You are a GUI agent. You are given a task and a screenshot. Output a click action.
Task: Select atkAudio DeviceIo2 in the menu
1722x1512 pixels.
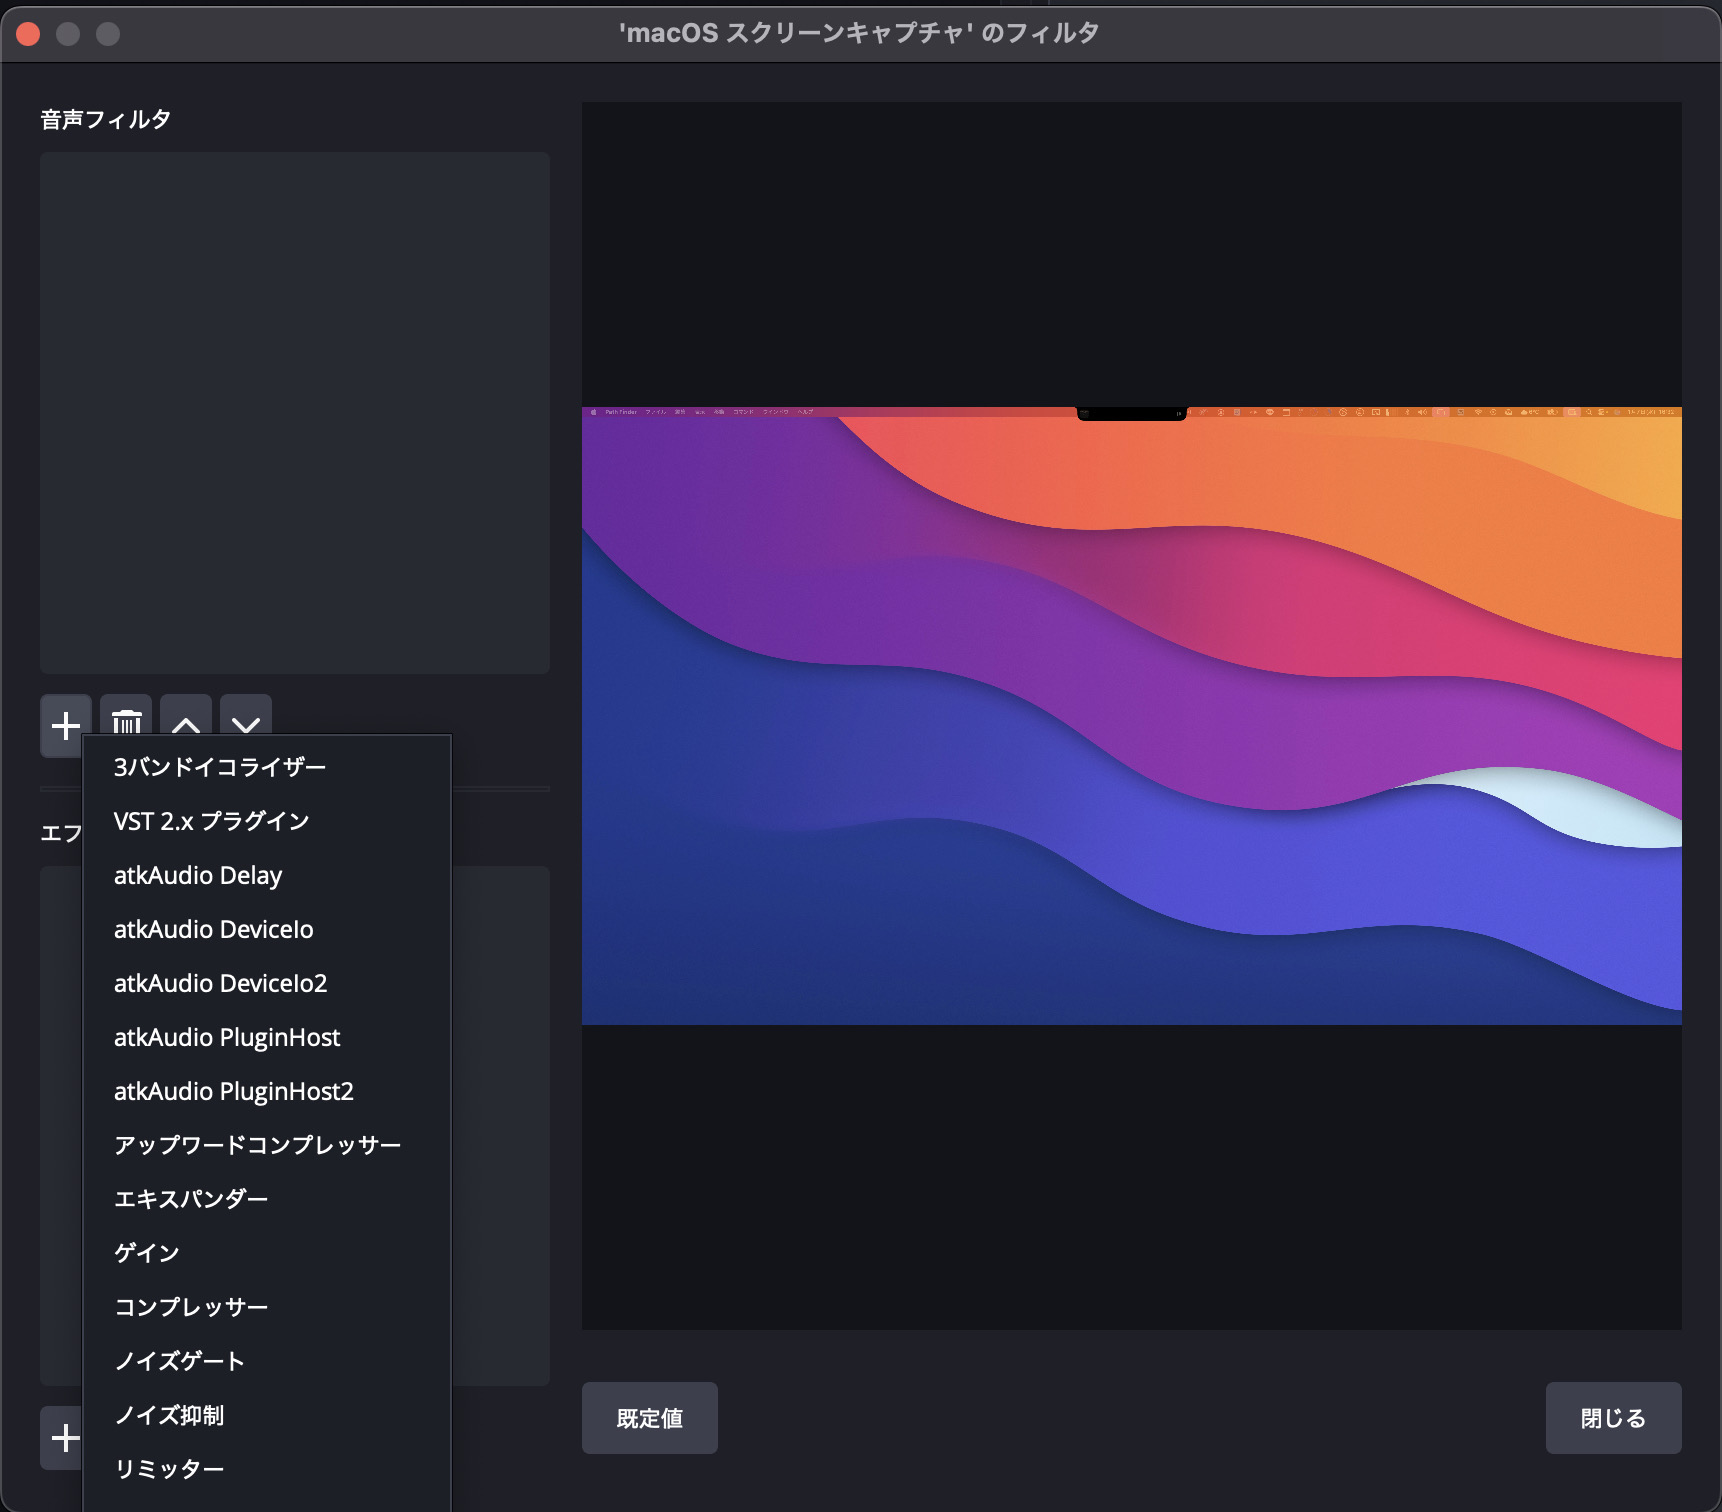tap(221, 983)
